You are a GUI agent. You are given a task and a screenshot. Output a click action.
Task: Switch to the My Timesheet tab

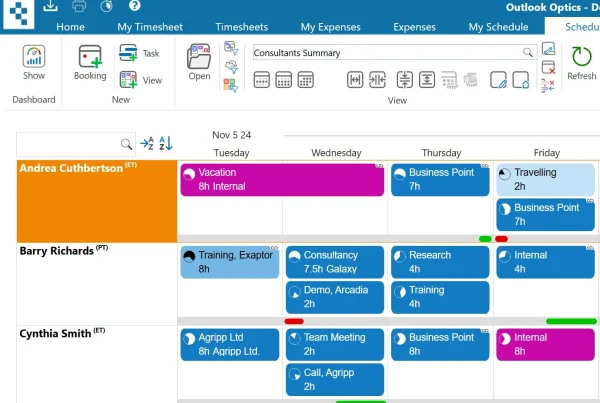click(x=150, y=27)
